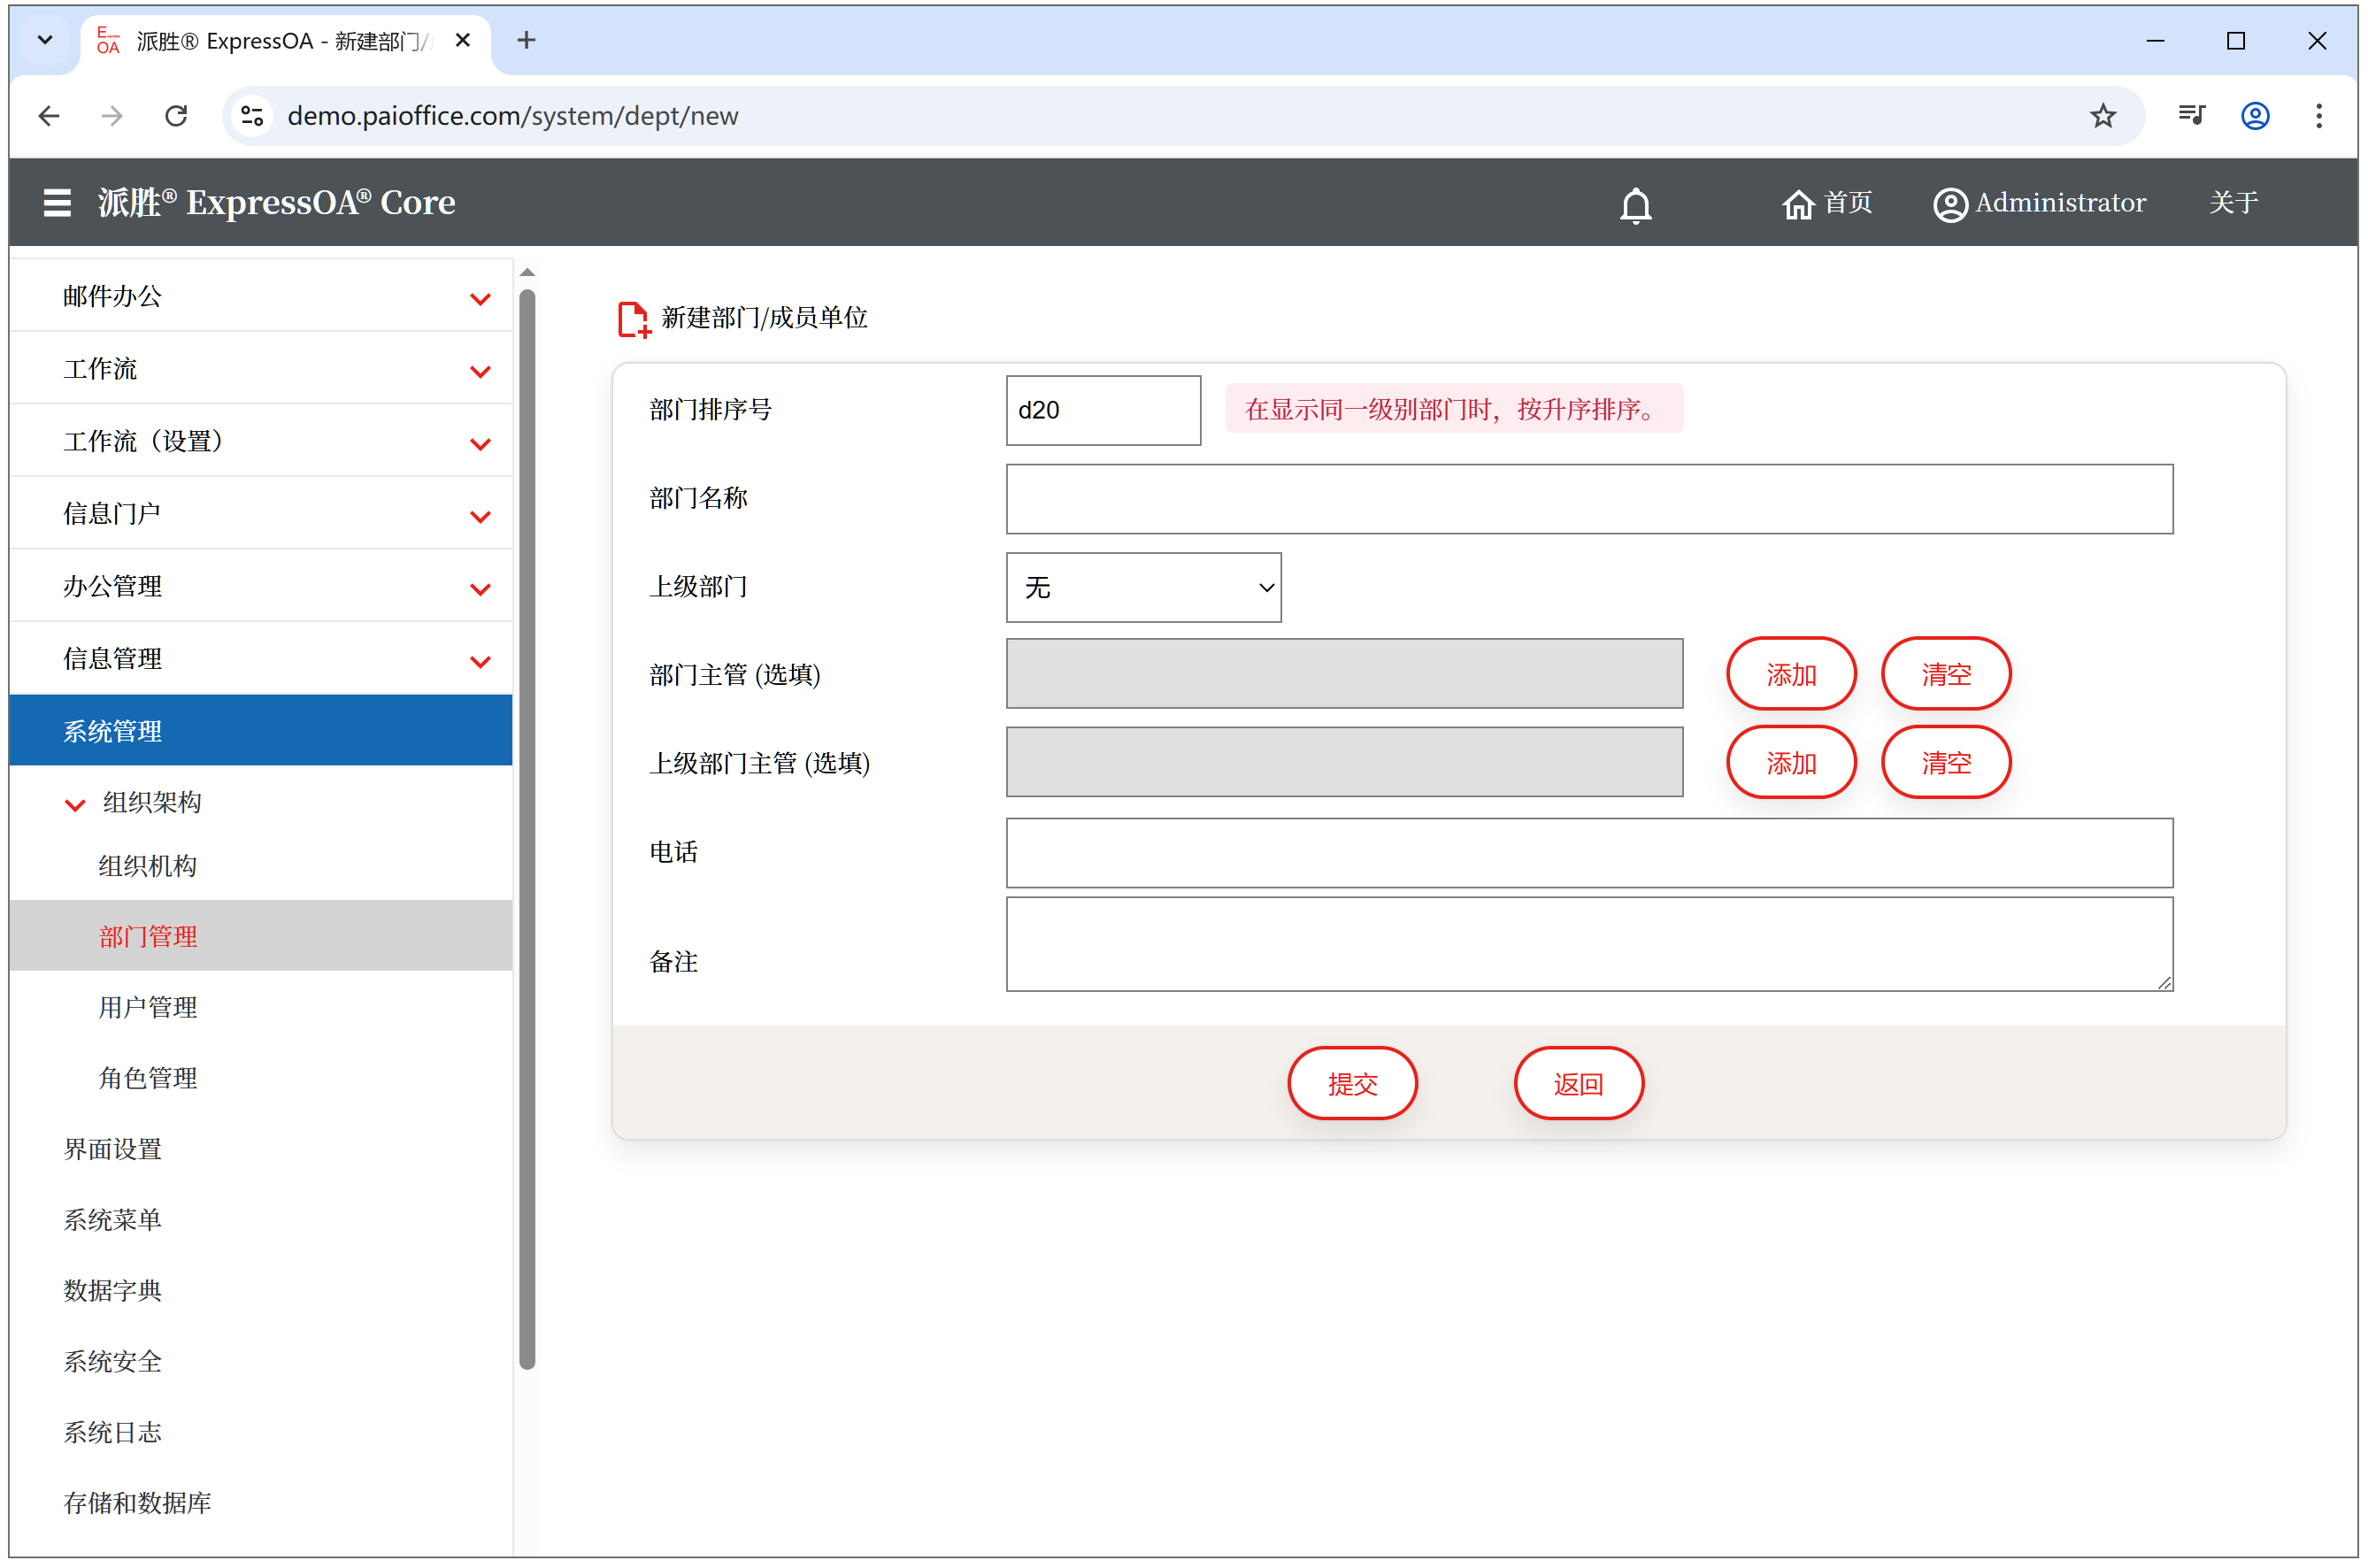This screenshot has height=1568, width=2368.
Task: Open 界面设置 in the sidebar
Action: click(113, 1149)
